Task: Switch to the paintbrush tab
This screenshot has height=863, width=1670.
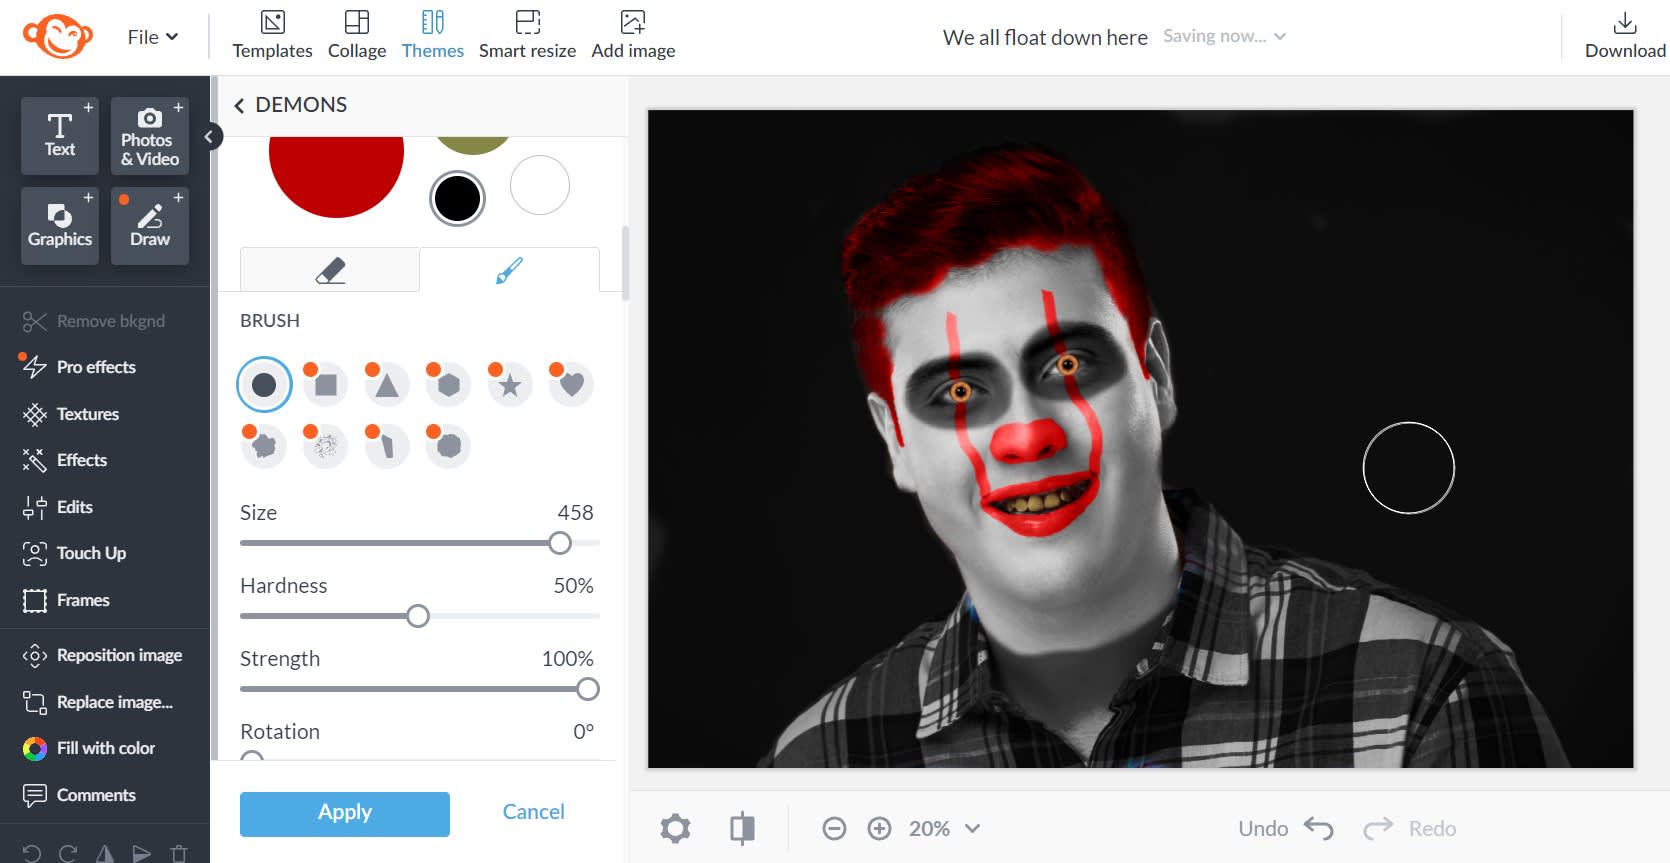Action: (x=509, y=270)
